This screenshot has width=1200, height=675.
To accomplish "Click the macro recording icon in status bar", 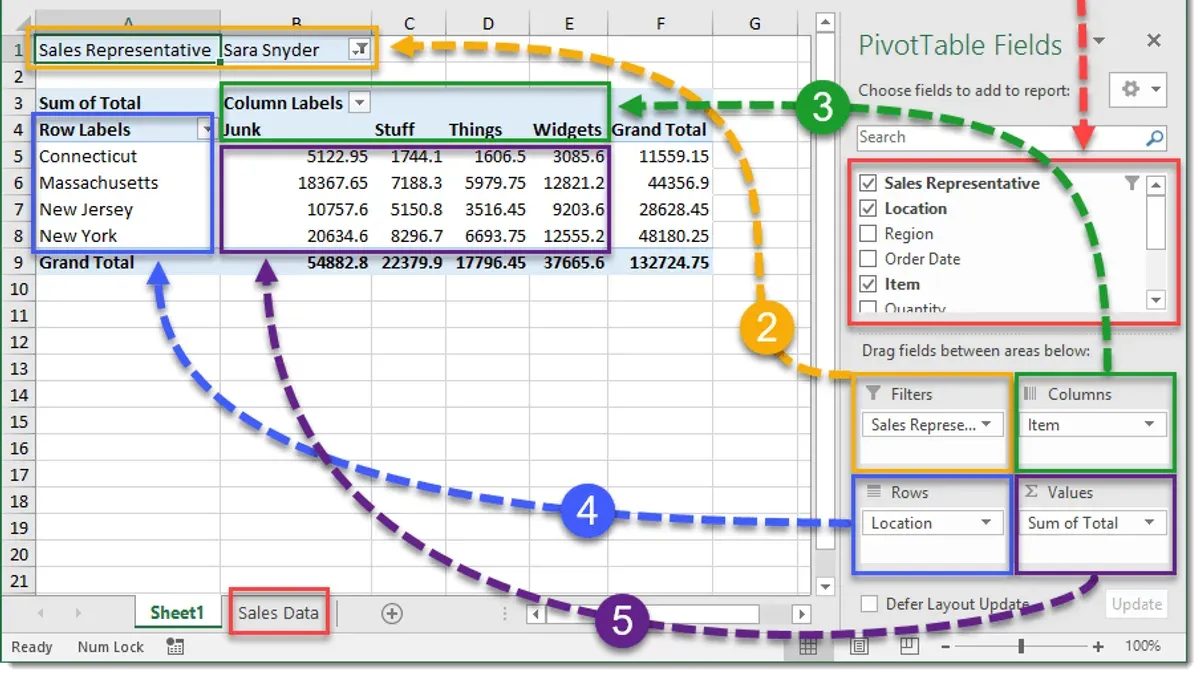I will (176, 647).
